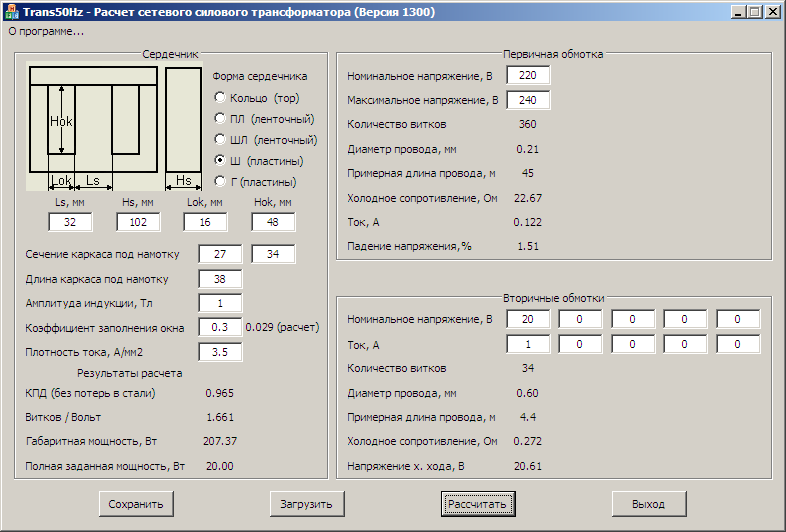The width and height of the screenshot is (786, 532).
Task: Click the Напряжение х. хода value 20.61
Action: coord(528,466)
